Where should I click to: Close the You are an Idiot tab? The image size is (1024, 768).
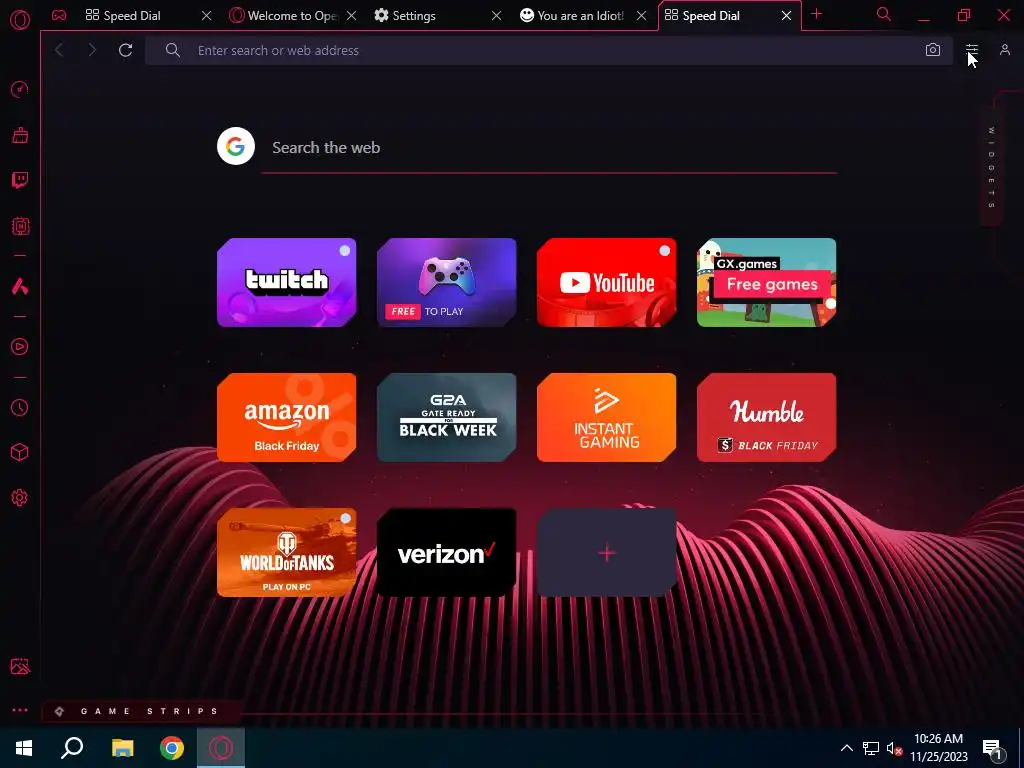[x=641, y=16]
